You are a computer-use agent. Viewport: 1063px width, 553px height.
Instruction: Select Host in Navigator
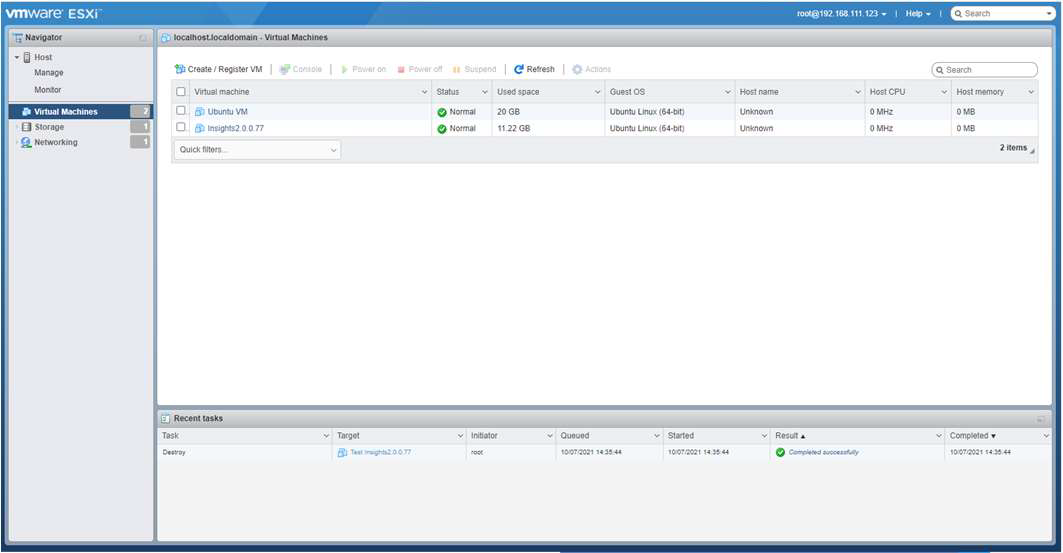click(x=43, y=58)
